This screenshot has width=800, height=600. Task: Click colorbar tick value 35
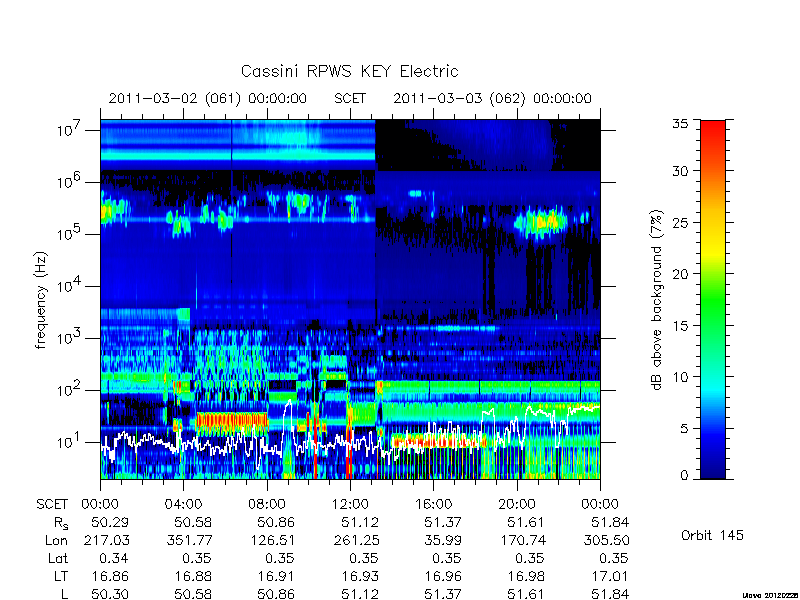680,124
